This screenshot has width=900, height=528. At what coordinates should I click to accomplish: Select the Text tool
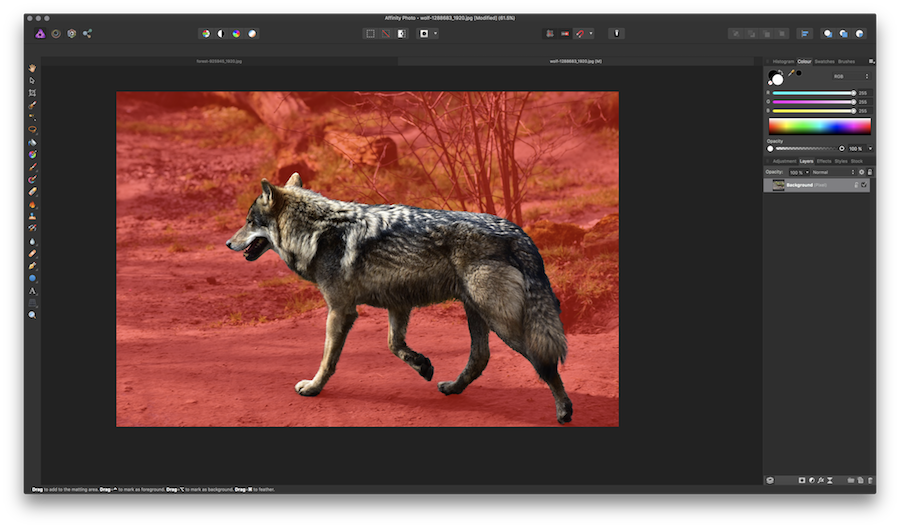point(32,290)
